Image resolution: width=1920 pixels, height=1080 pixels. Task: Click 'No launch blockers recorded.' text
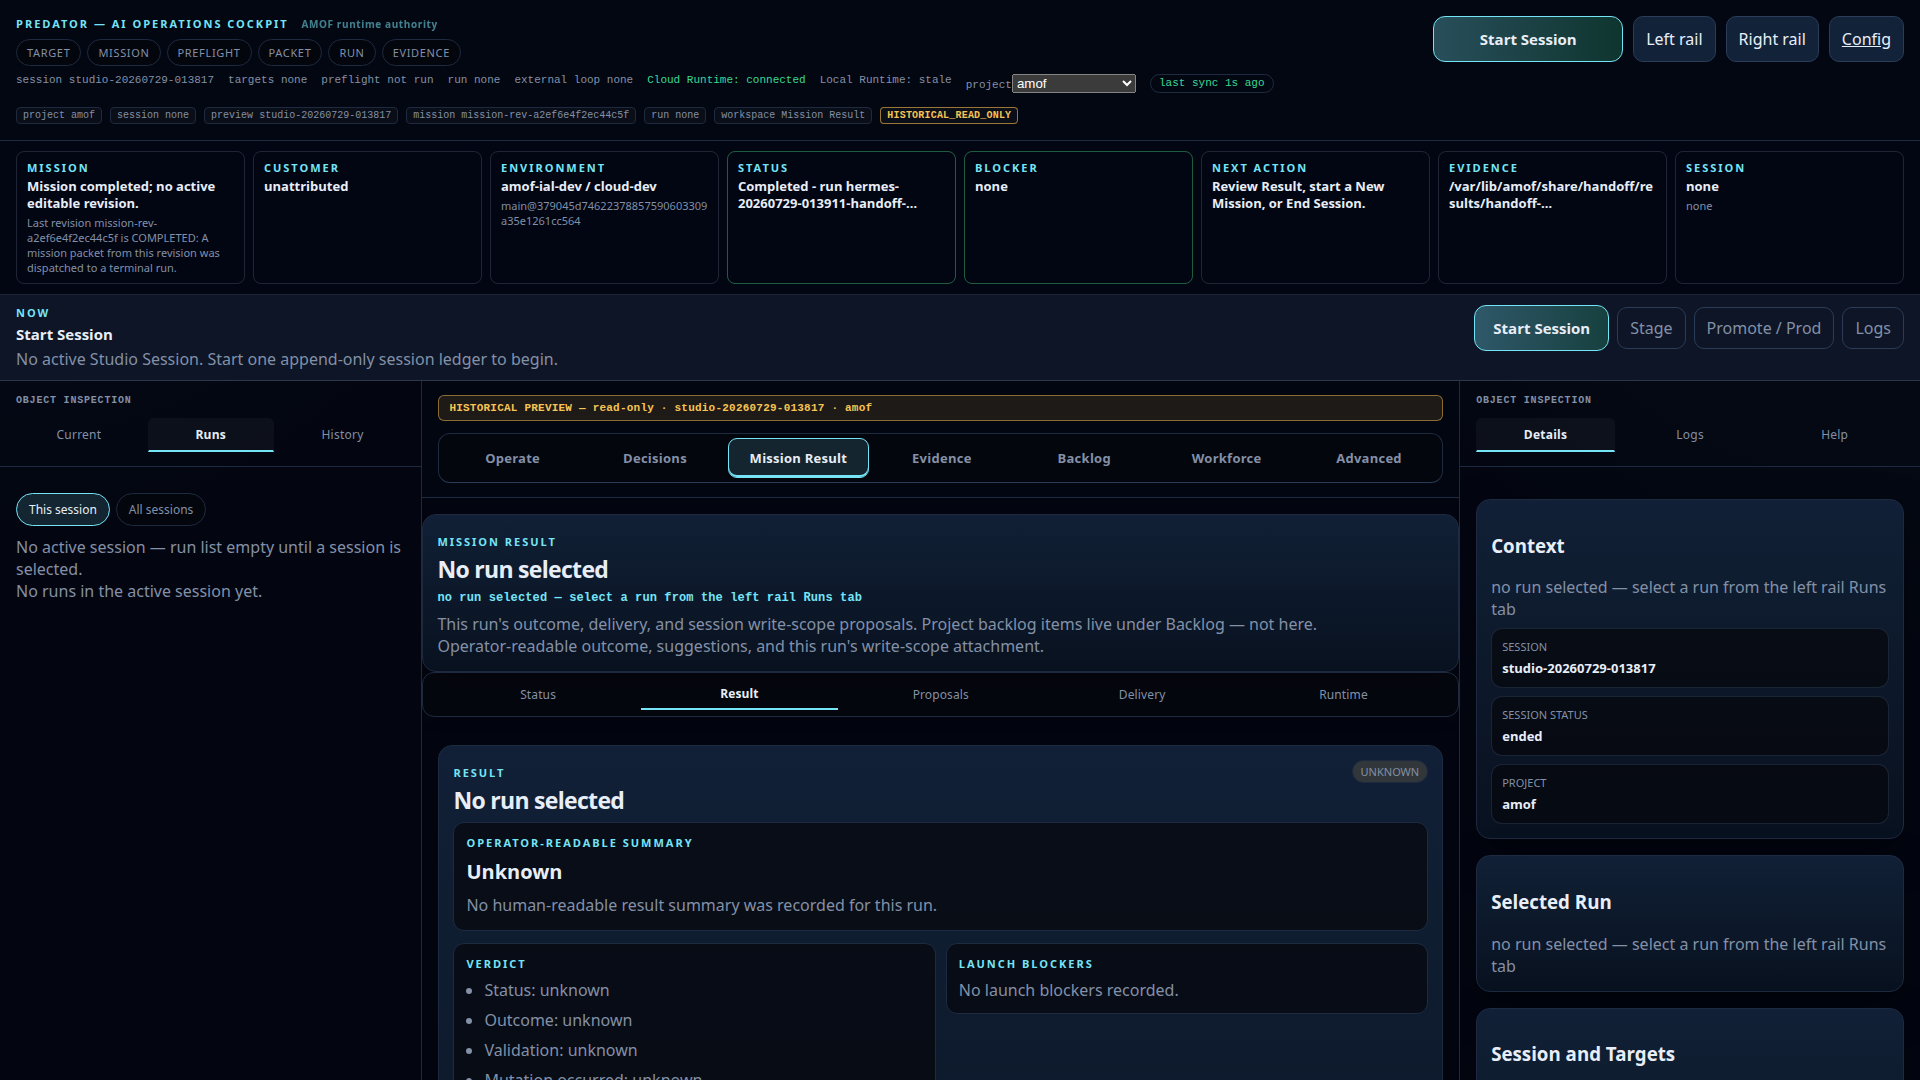(1068, 991)
